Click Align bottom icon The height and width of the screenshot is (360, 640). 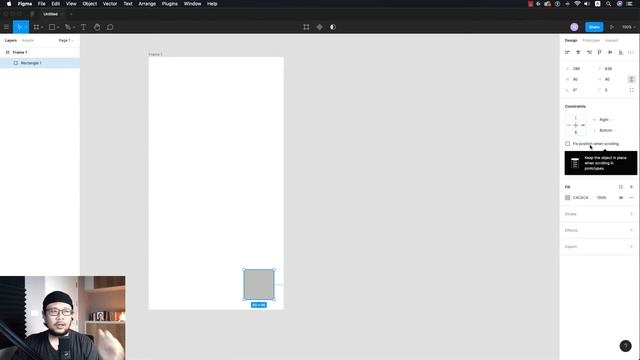coord(621,52)
